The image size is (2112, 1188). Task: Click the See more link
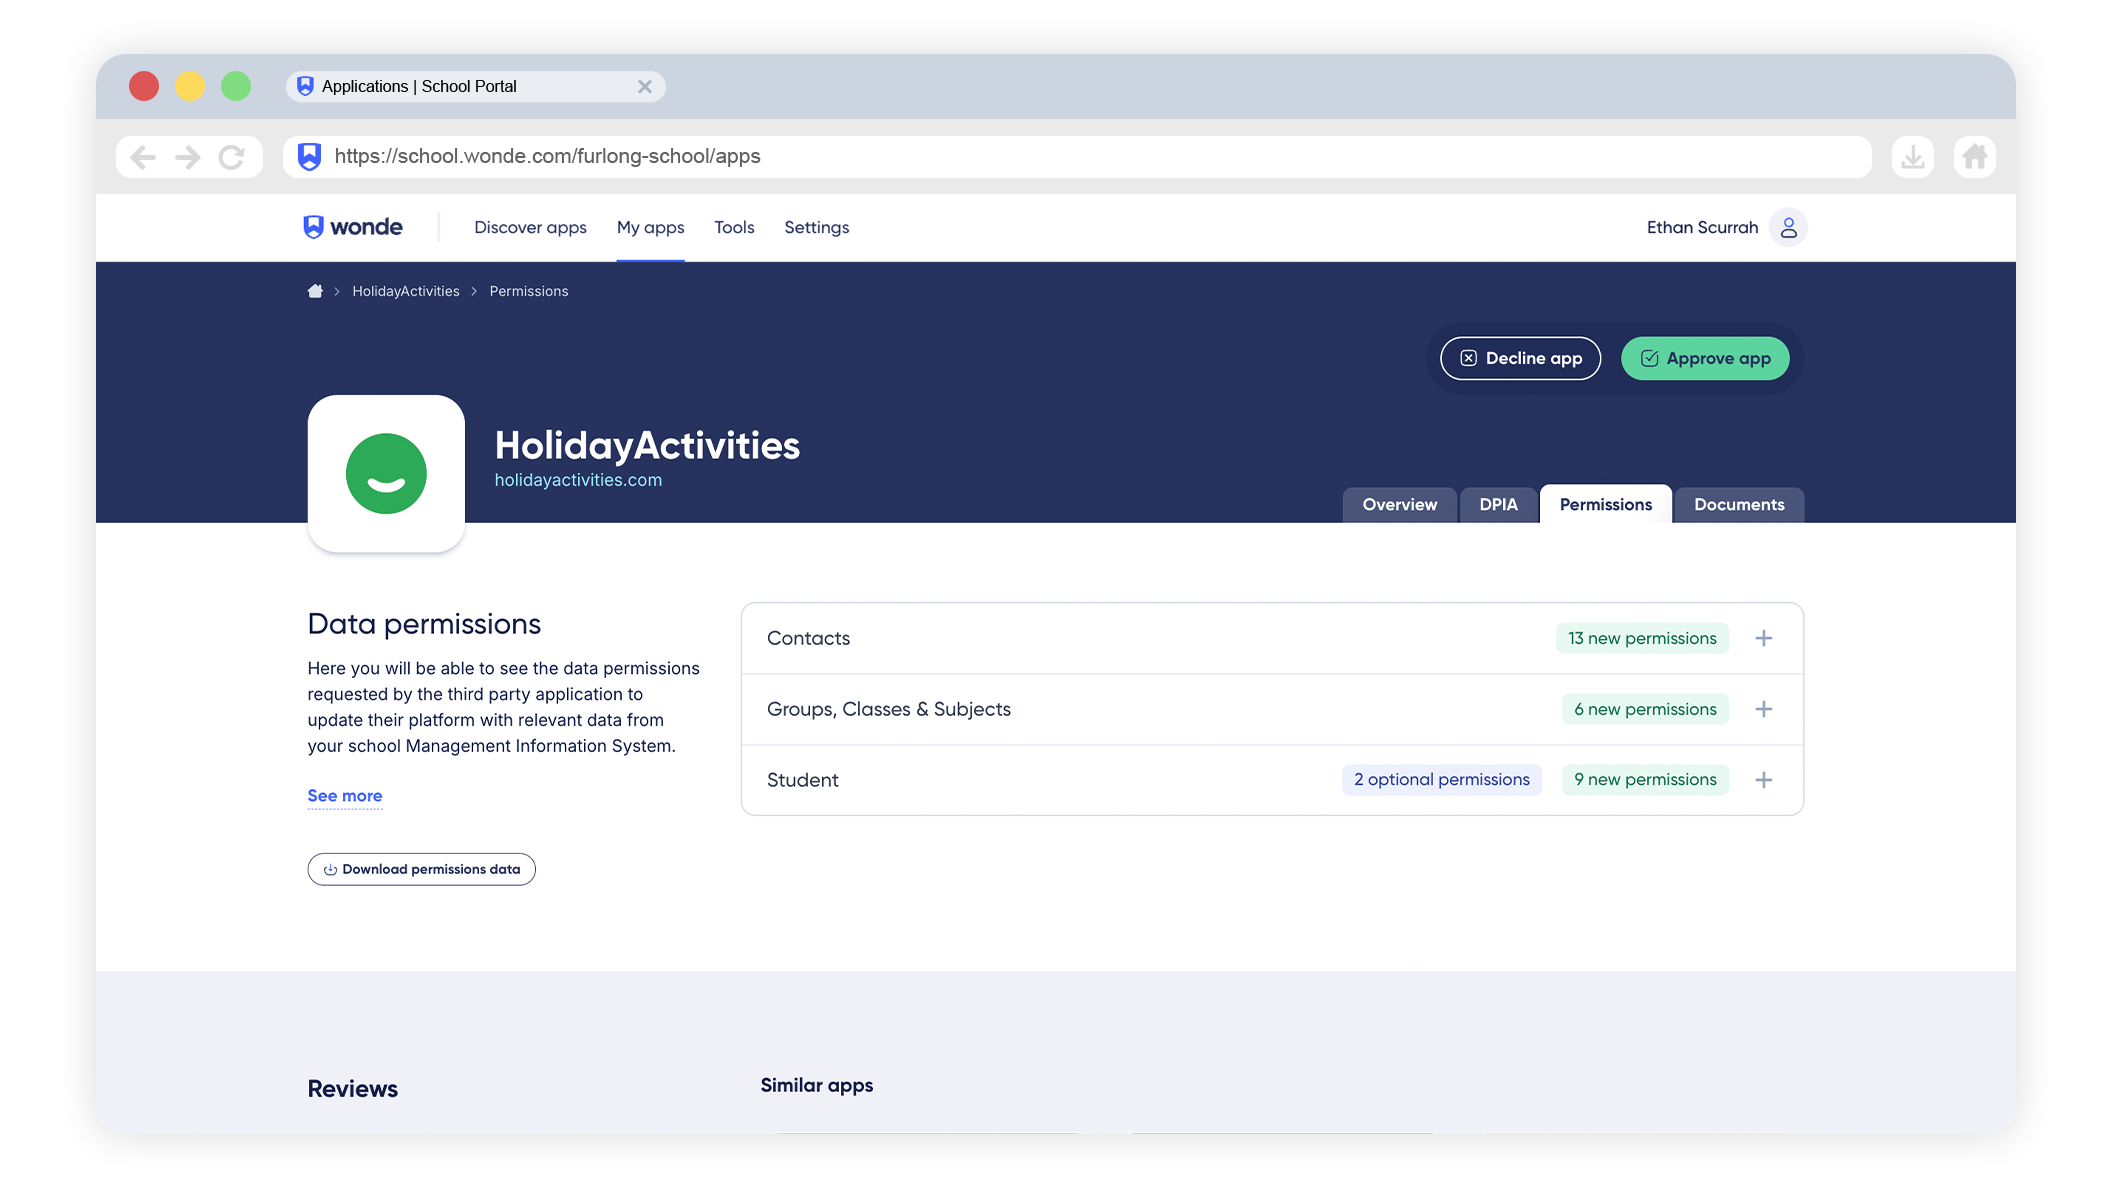(345, 796)
